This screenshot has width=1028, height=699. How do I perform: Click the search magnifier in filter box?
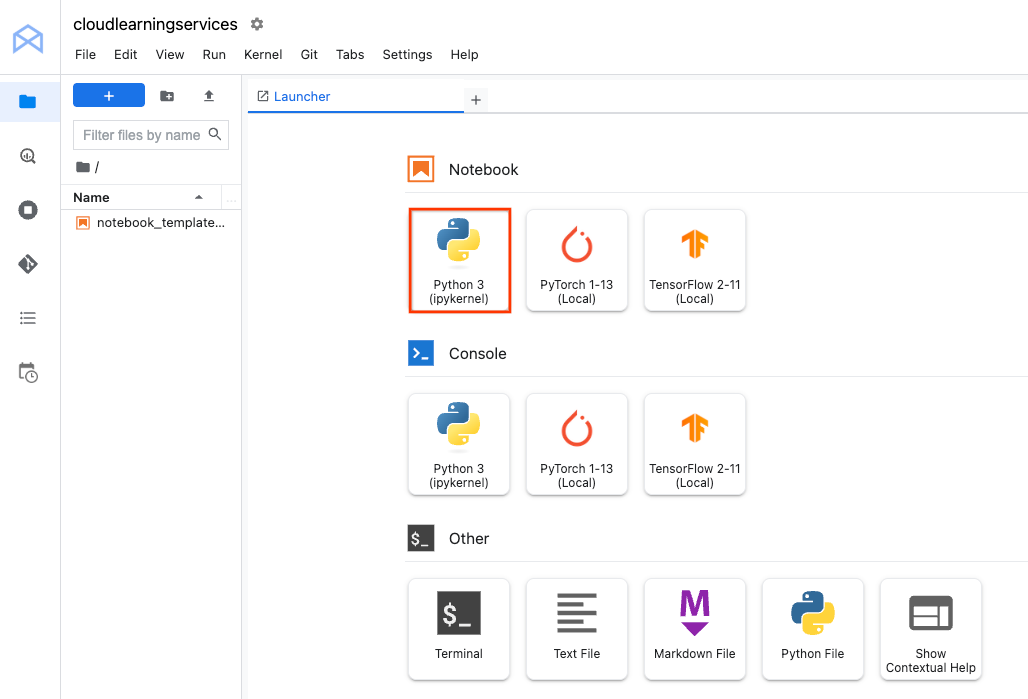click(x=214, y=134)
